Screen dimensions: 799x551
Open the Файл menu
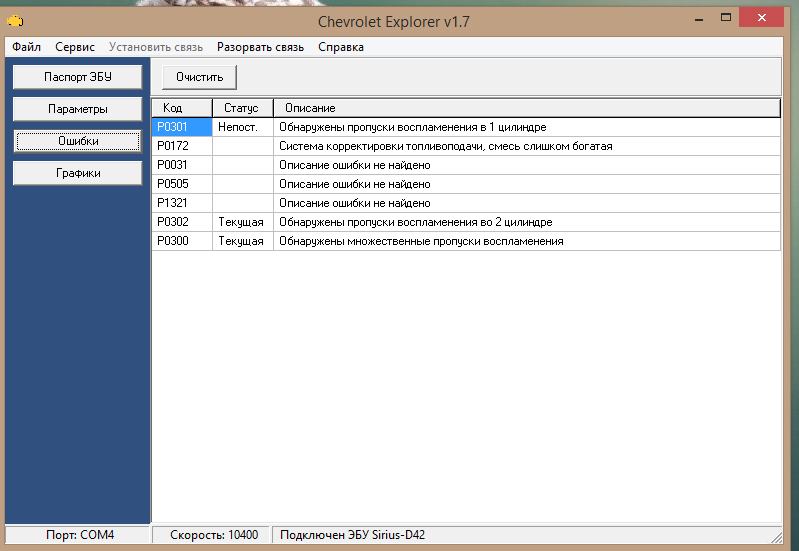[26, 47]
